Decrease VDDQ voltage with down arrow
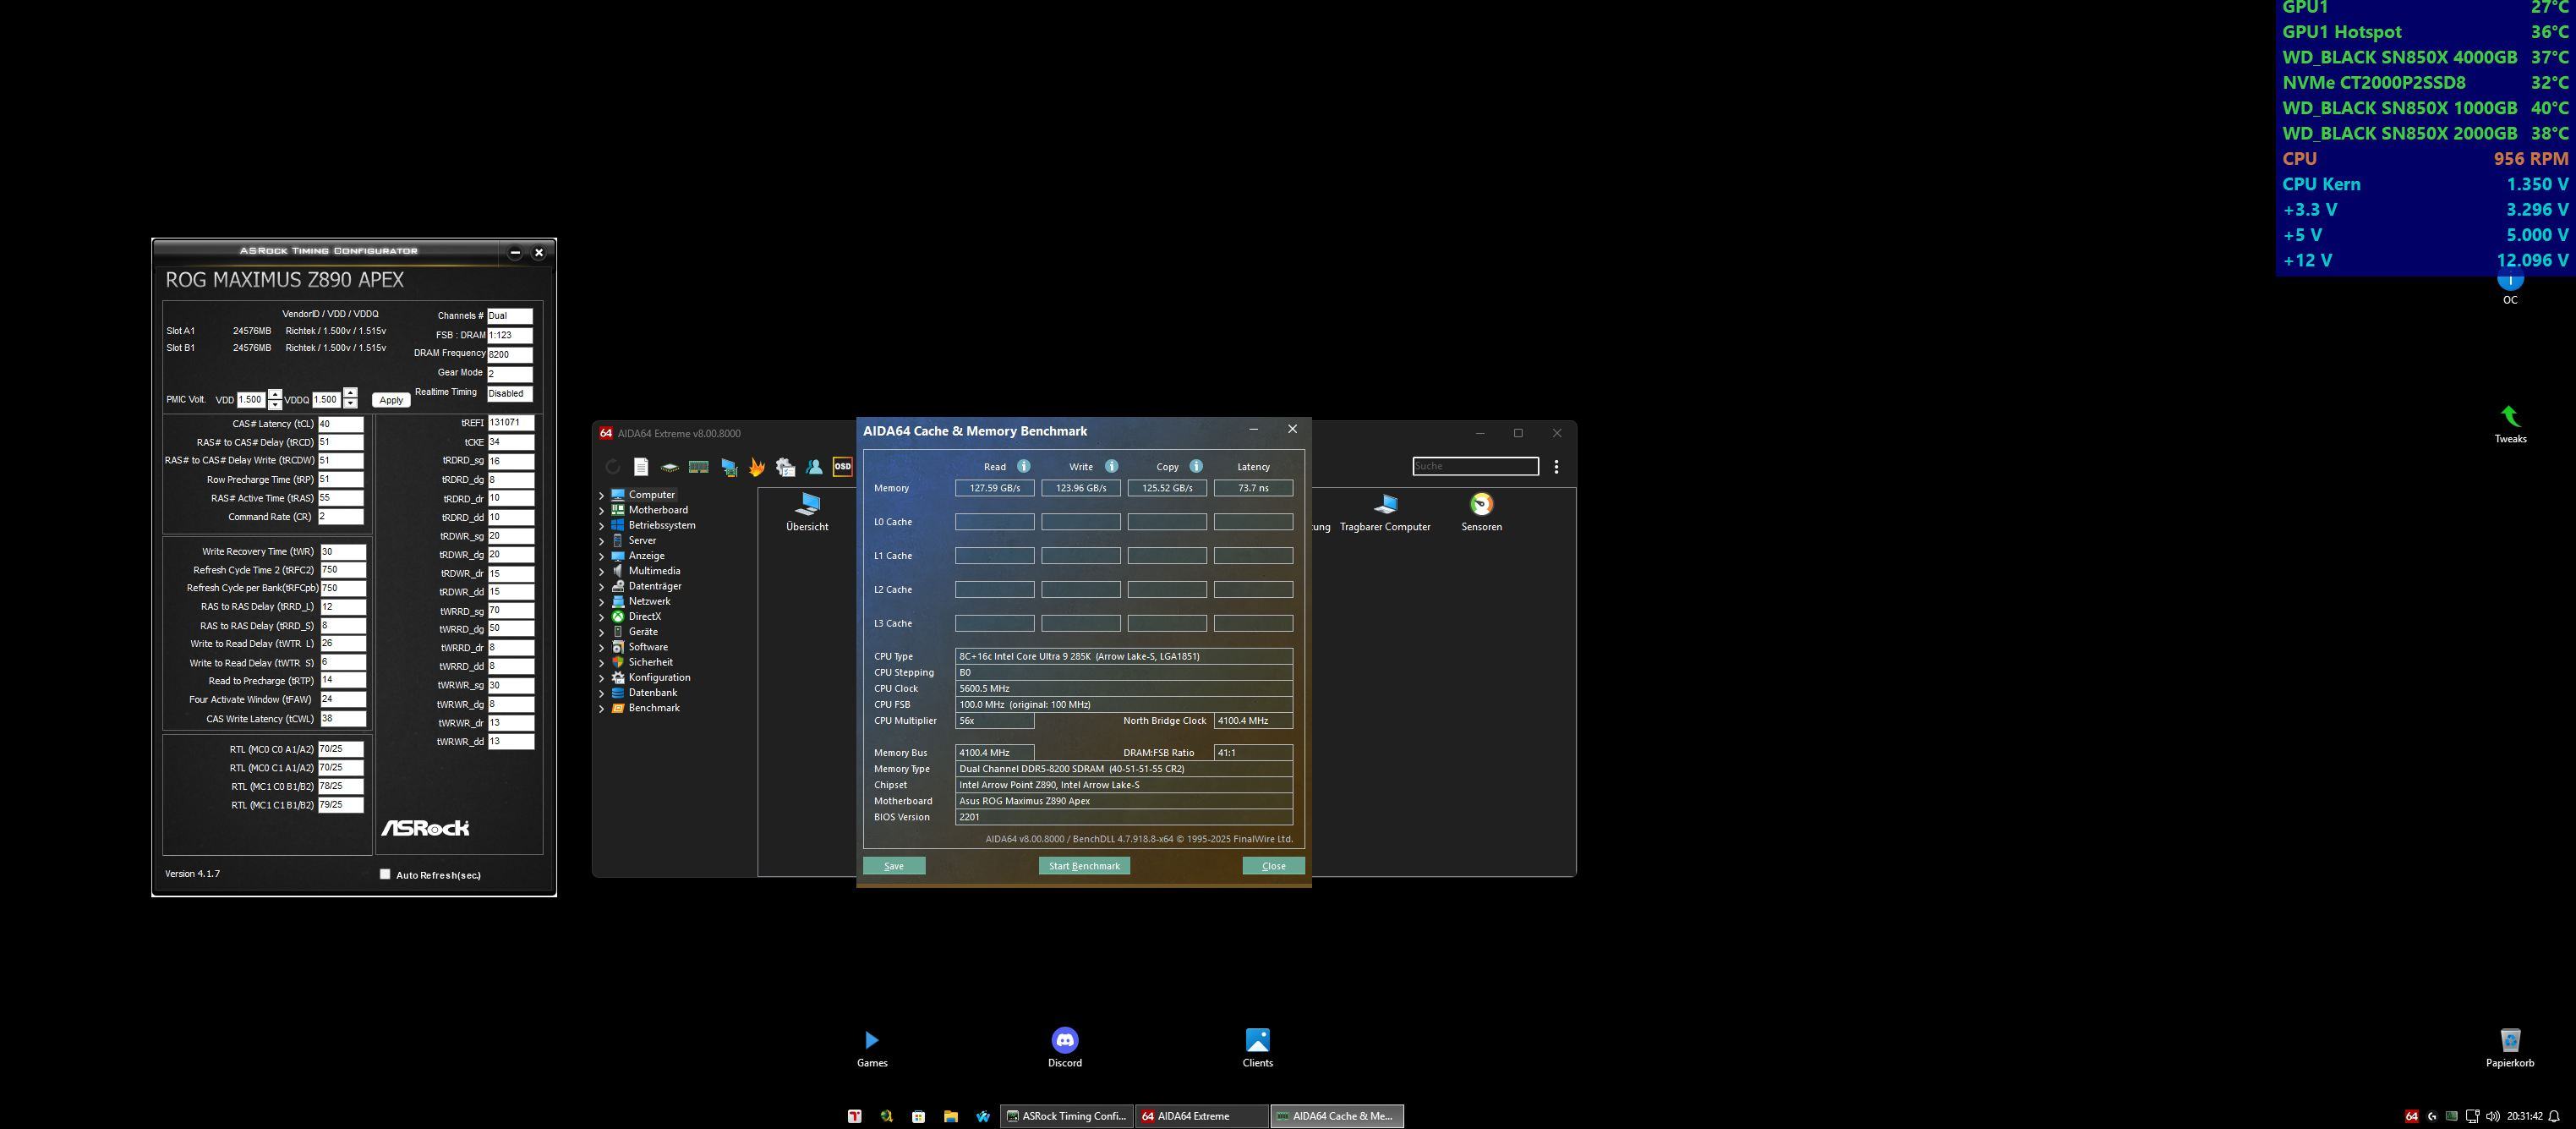This screenshot has height=1129, width=2576. point(350,404)
